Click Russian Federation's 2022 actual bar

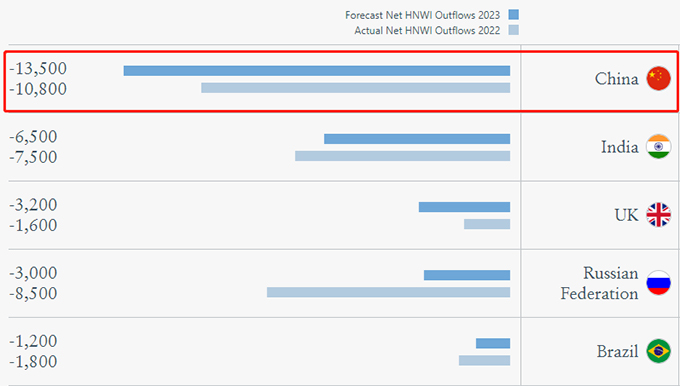point(388,292)
